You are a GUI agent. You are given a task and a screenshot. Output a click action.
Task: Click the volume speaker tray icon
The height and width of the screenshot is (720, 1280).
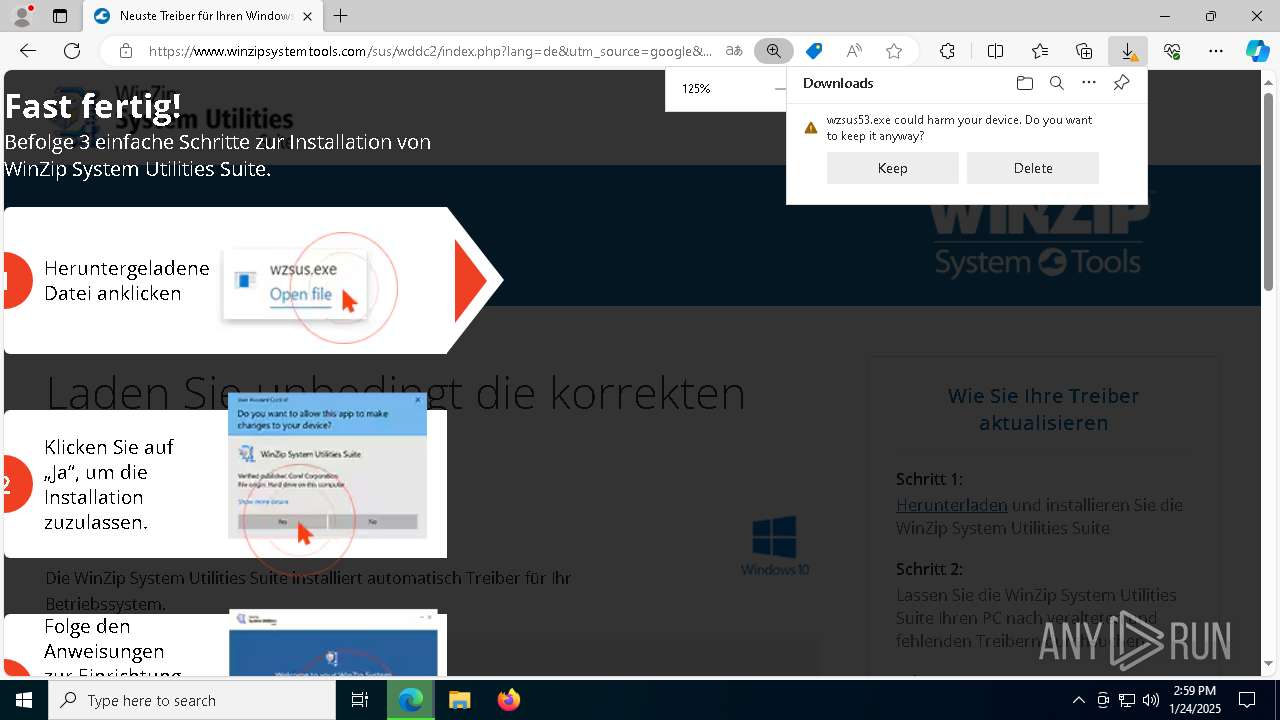[1150, 700]
